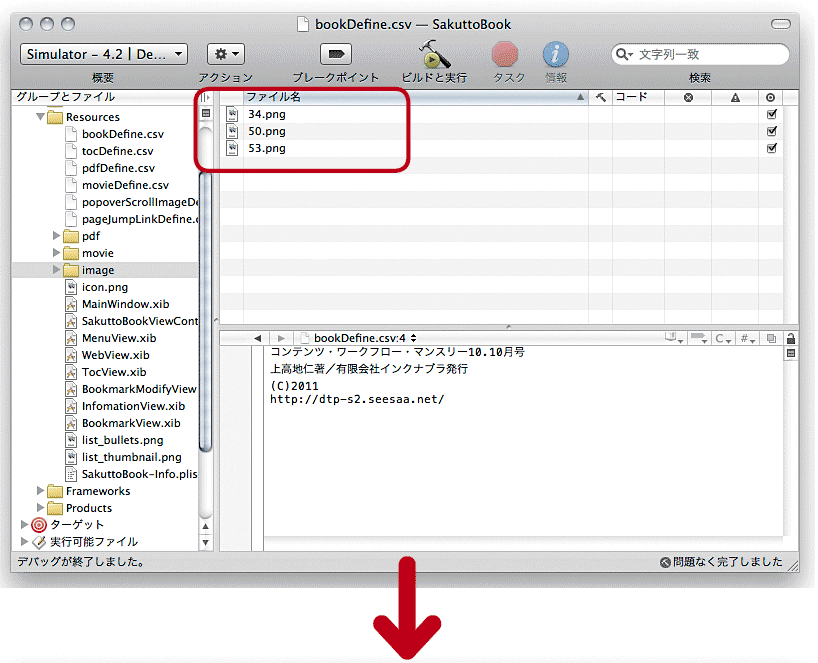Click the warnings triangle column header
Screen dimensions: 818x663
point(735,98)
